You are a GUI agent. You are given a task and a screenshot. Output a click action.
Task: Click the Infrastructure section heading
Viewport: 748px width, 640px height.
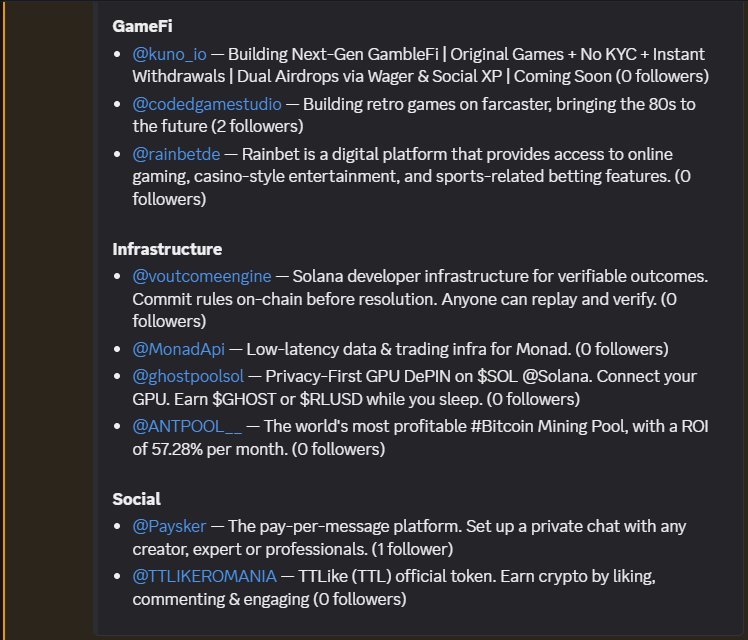pyautogui.click(x=167, y=249)
